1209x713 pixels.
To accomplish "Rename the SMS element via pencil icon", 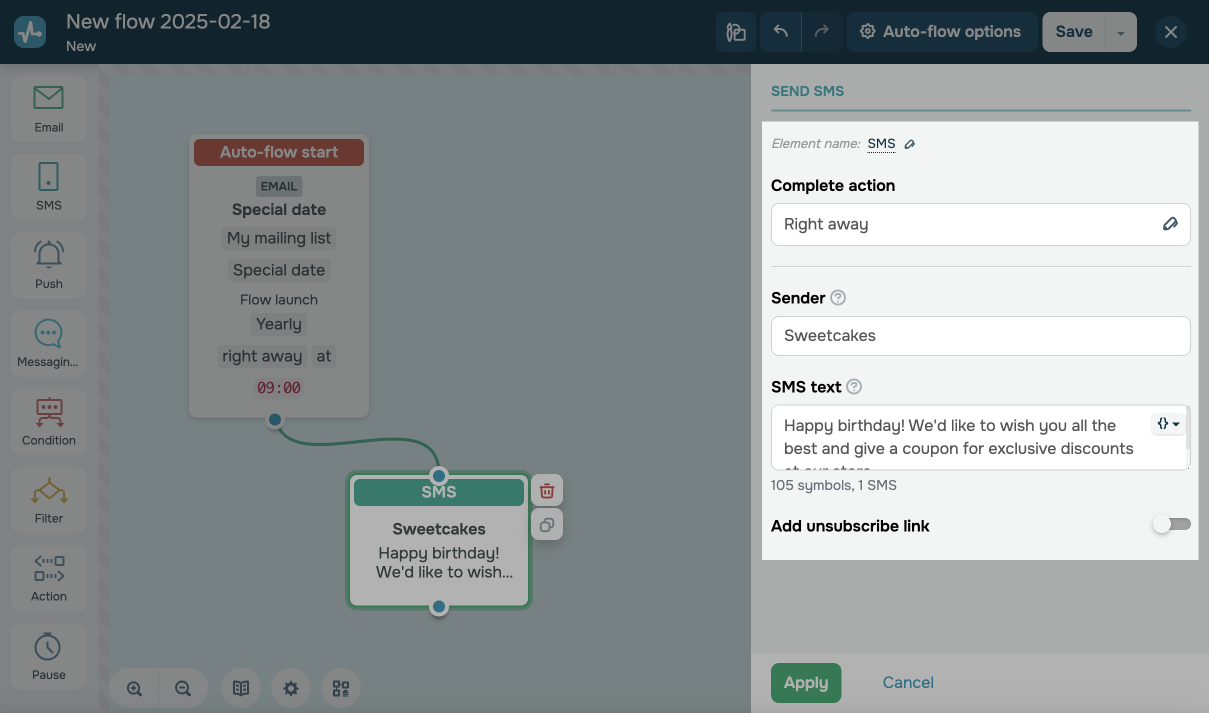I will pyautogui.click(x=909, y=144).
